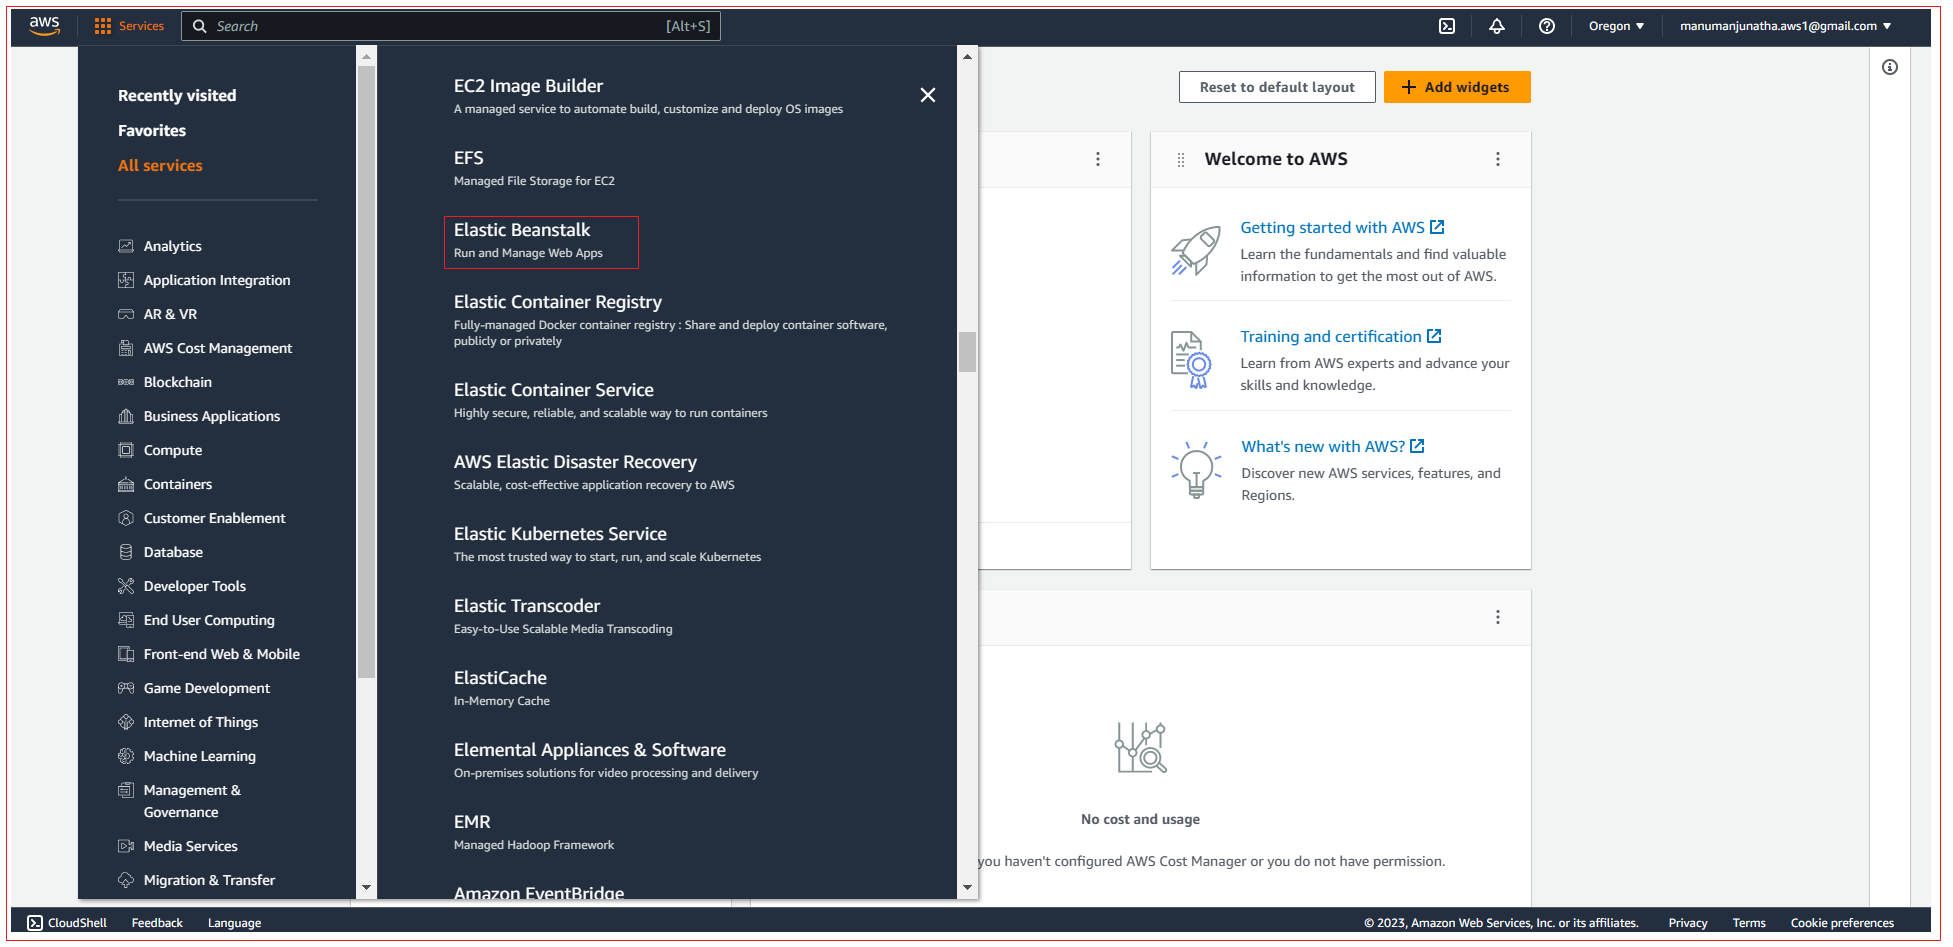Click the Game Development controller icon

pyautogui.click(x=126, y=688)
